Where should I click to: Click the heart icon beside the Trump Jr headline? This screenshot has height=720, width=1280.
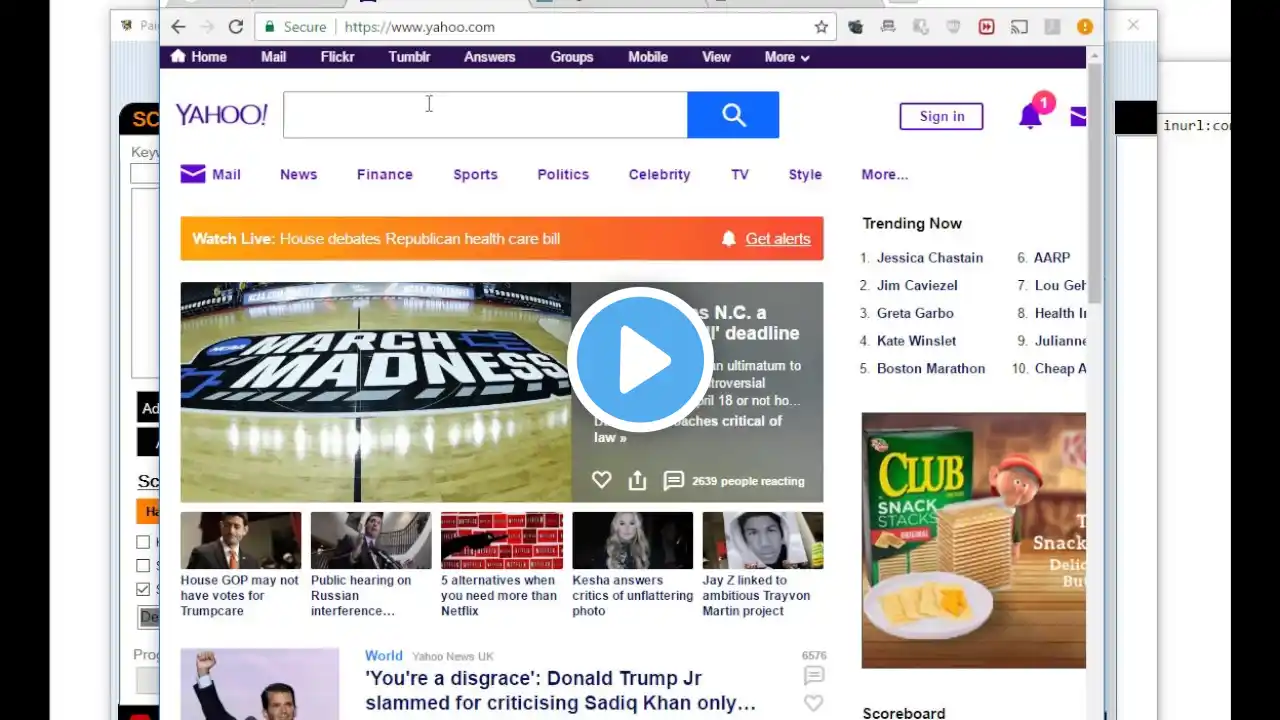tap(814, 703)
